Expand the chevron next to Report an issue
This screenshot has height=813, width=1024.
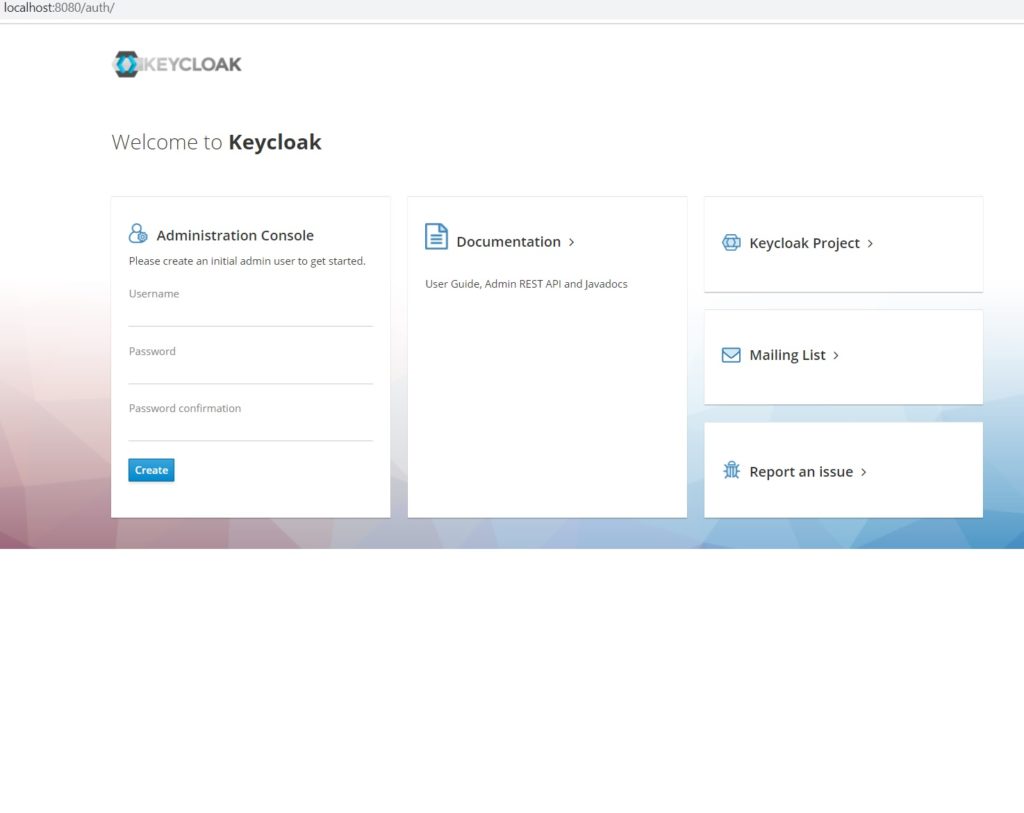tap(866, 471)
